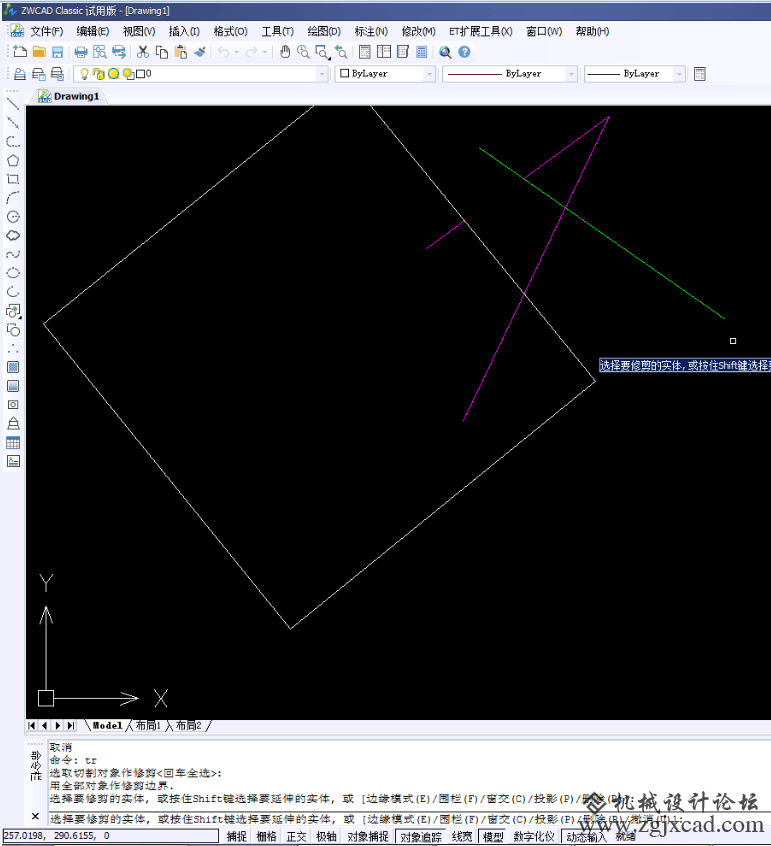Toggle 捕捉 snap mode
The image size is (771, 846).
tap(236, 836)
